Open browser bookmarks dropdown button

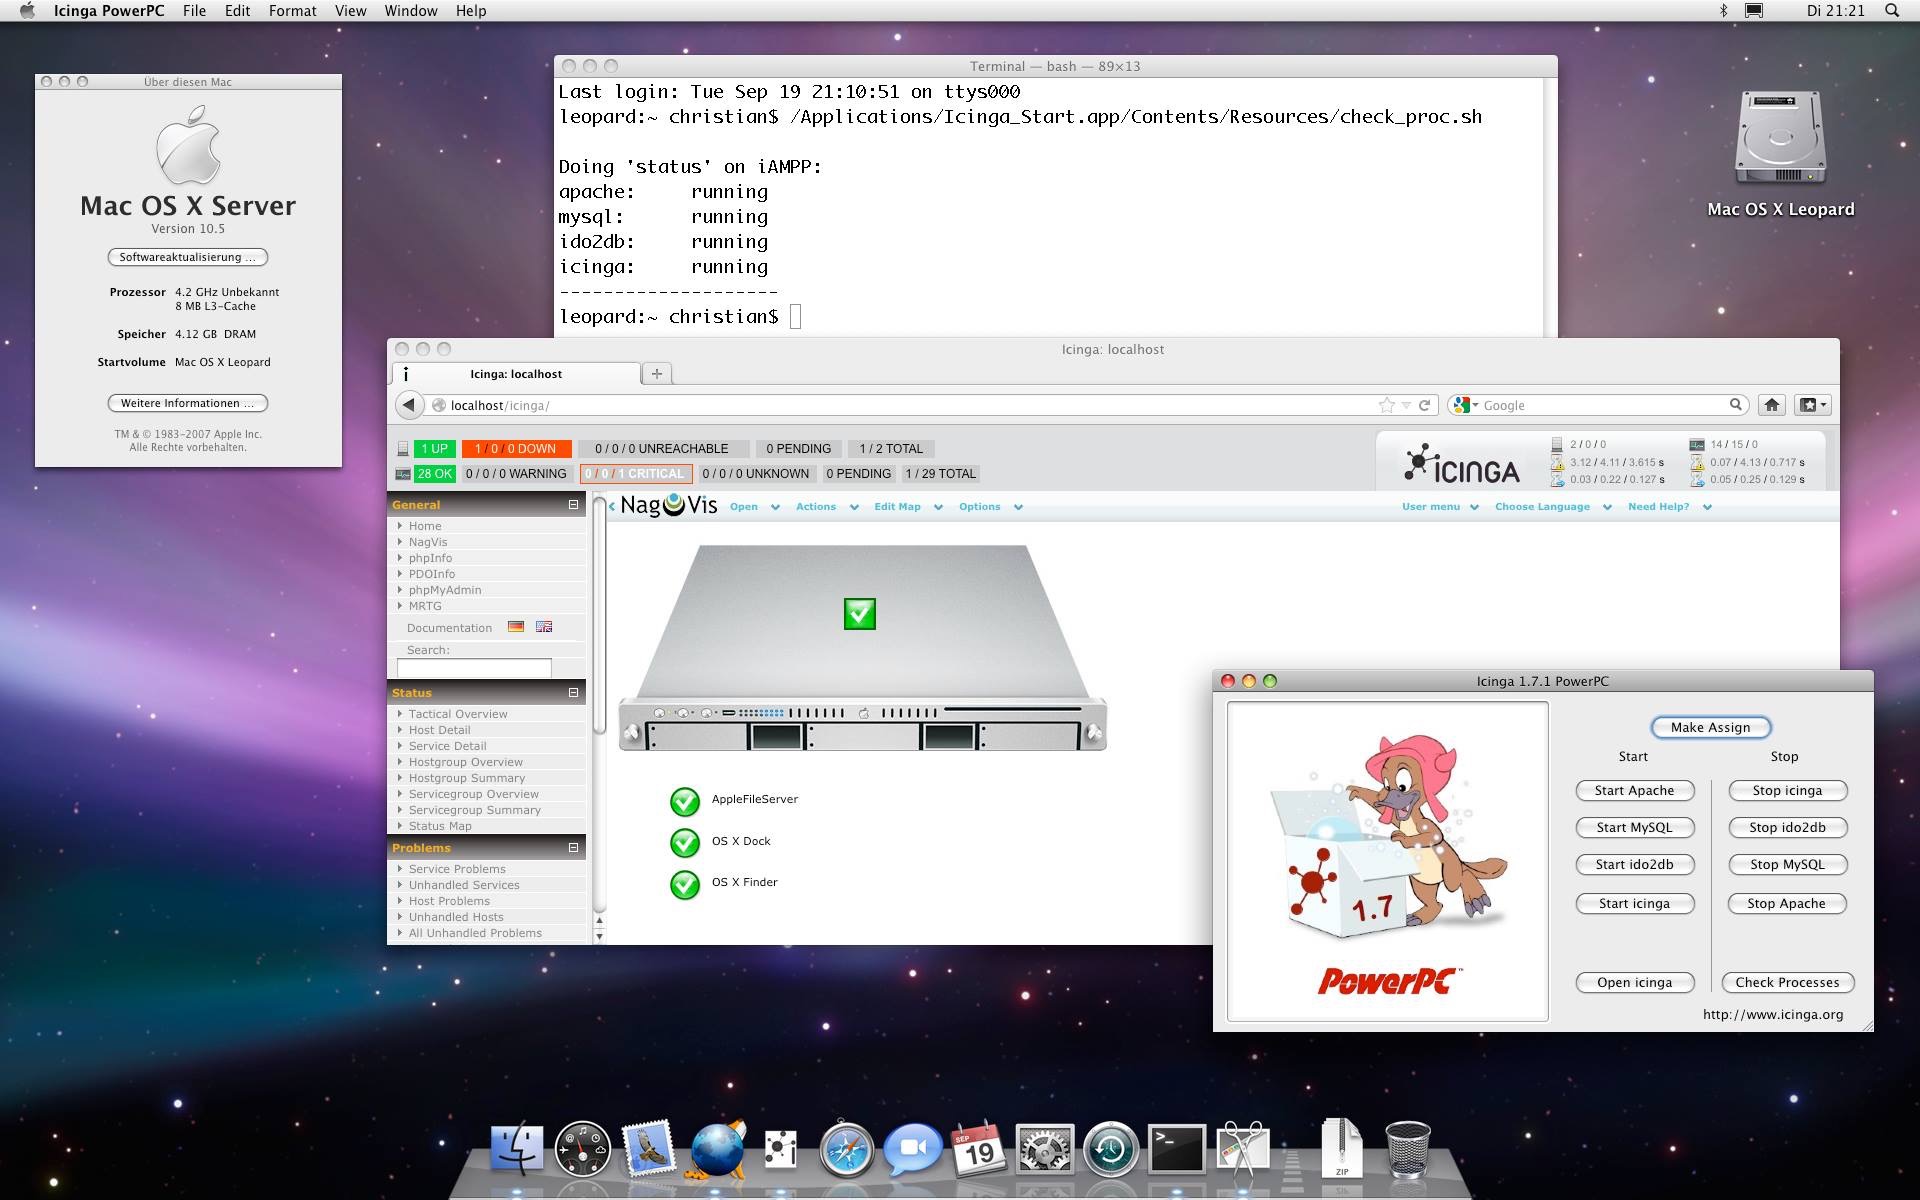(1813, 405)
